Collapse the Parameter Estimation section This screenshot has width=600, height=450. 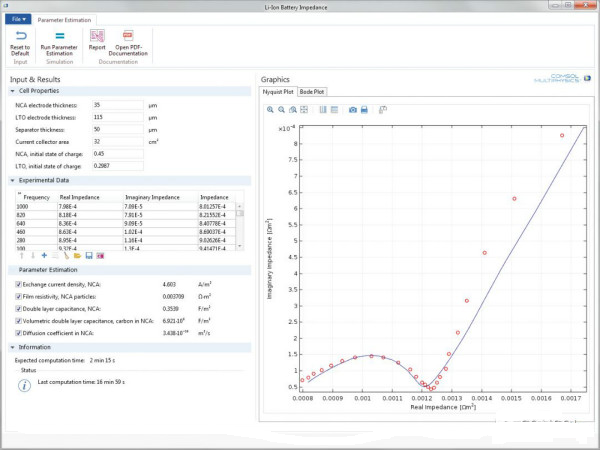[x=13, y=270]
